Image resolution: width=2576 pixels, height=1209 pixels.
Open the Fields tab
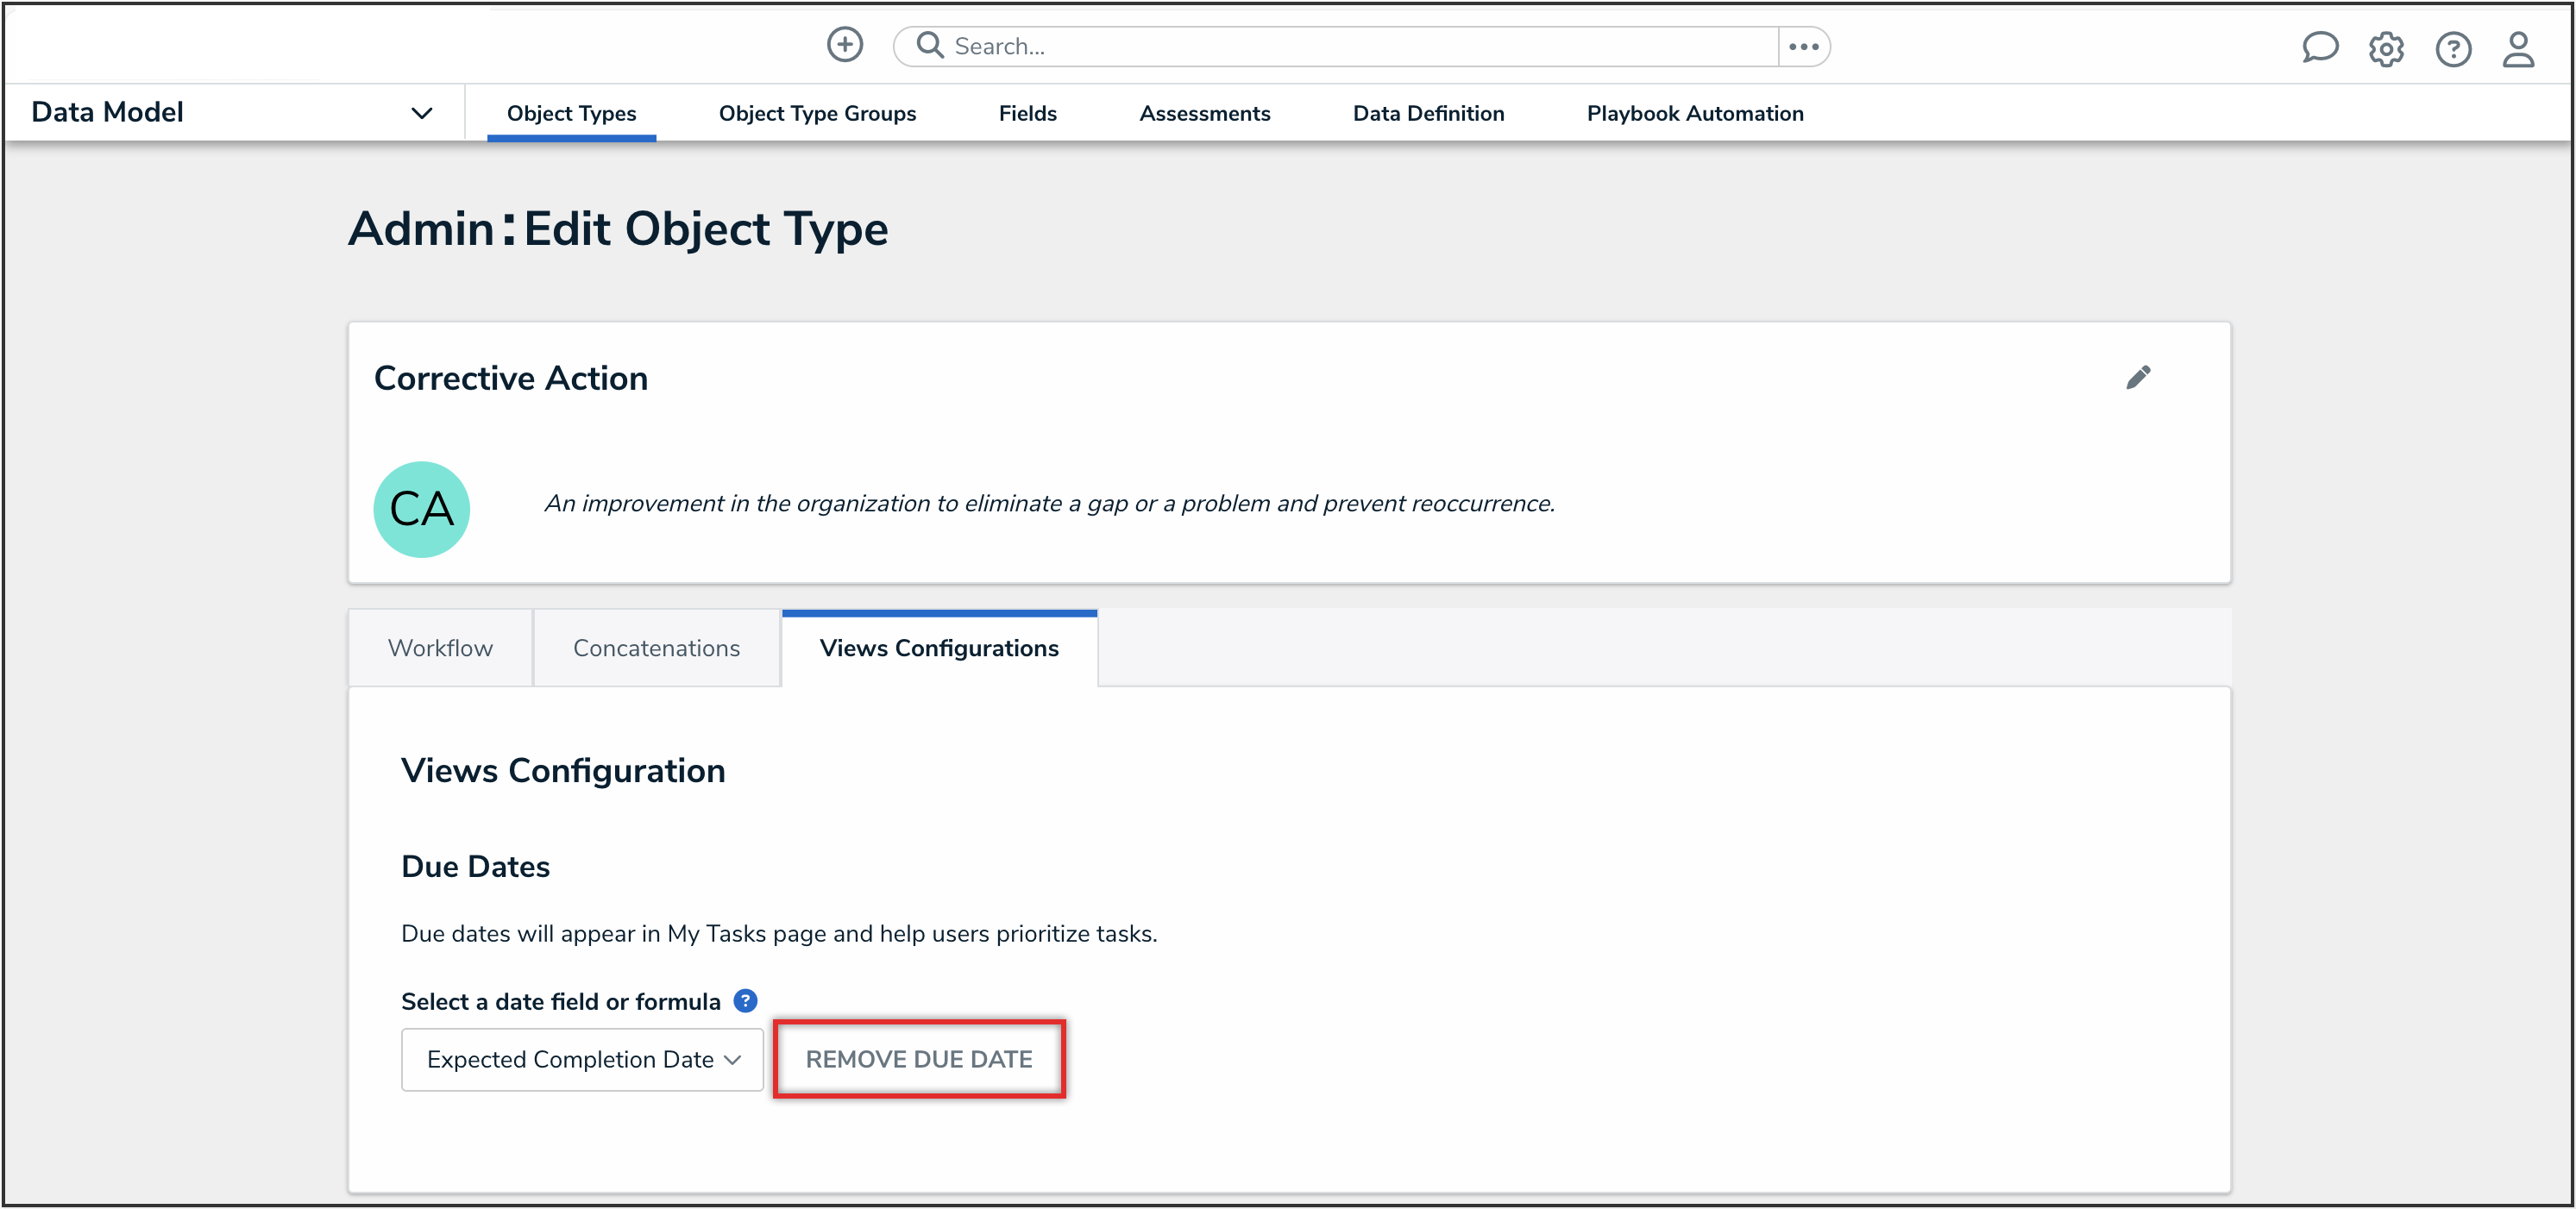coord(1027,113)
